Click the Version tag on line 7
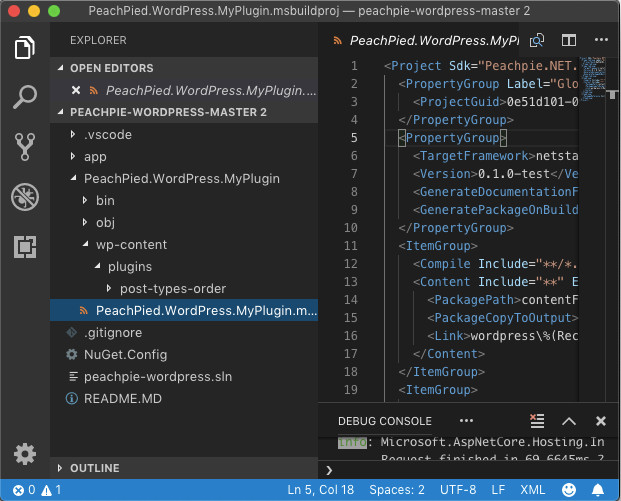This screenshot has width=621, height=501. tap(445, 173)
